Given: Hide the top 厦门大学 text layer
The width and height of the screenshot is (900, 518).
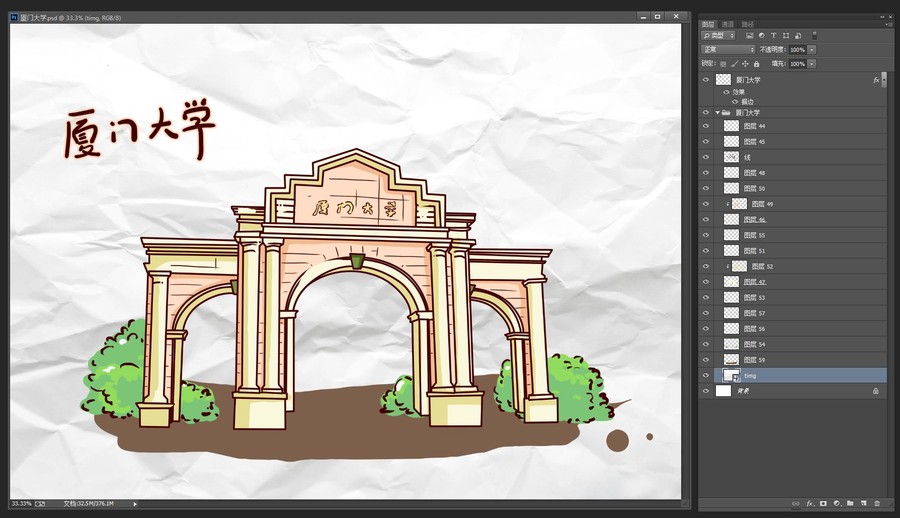Looking at the screenshot, I should pos(706,80).
